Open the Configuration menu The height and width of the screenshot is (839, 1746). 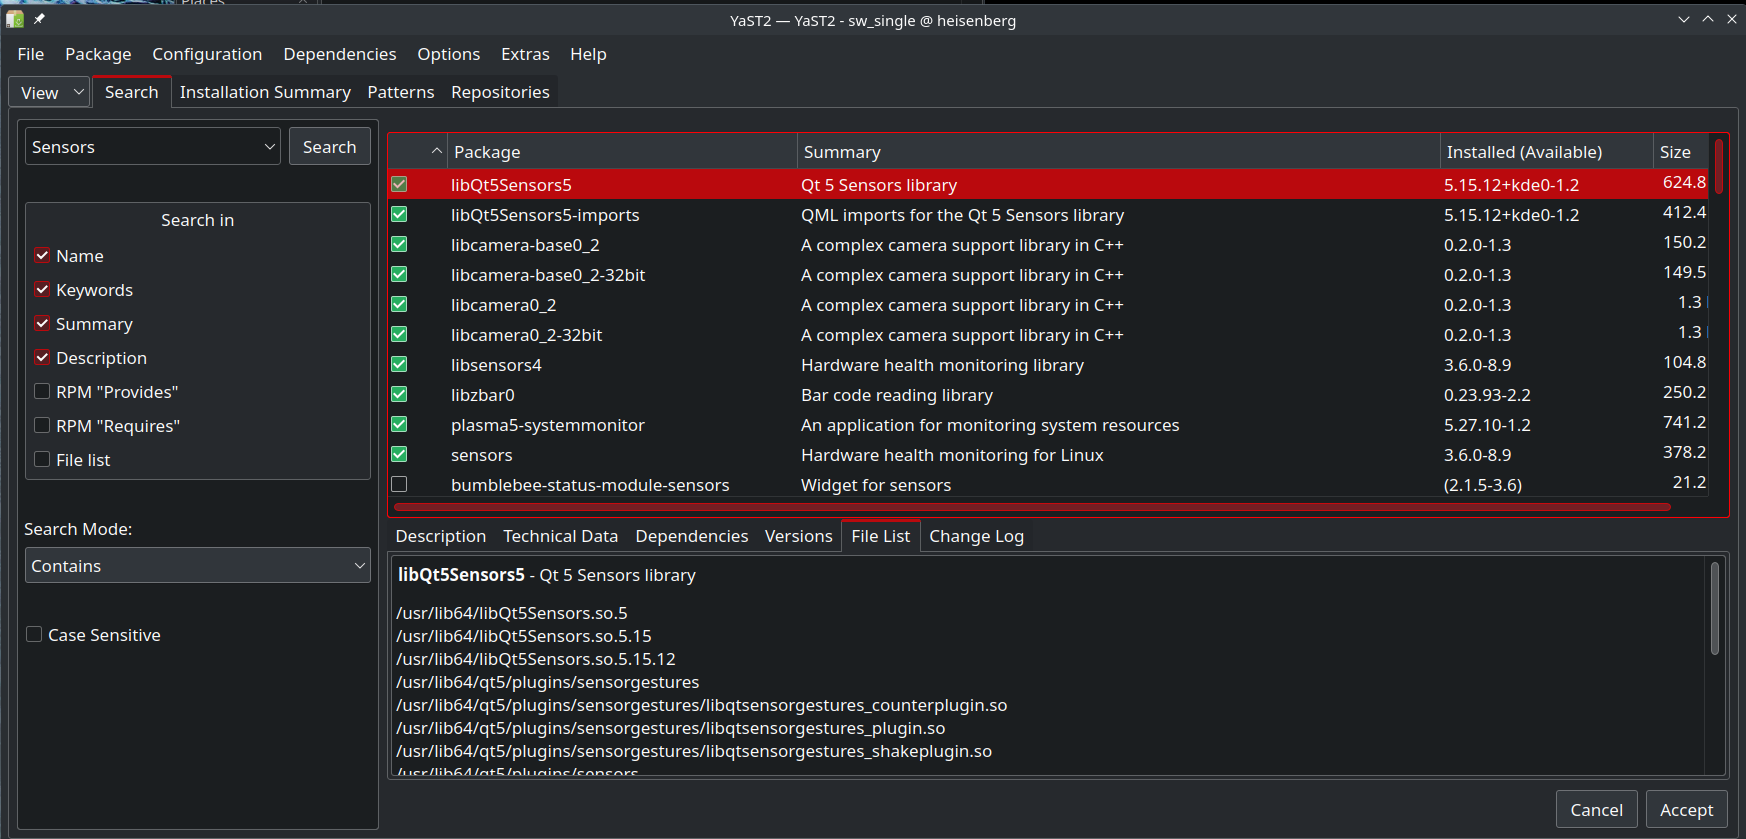(207, 54)
